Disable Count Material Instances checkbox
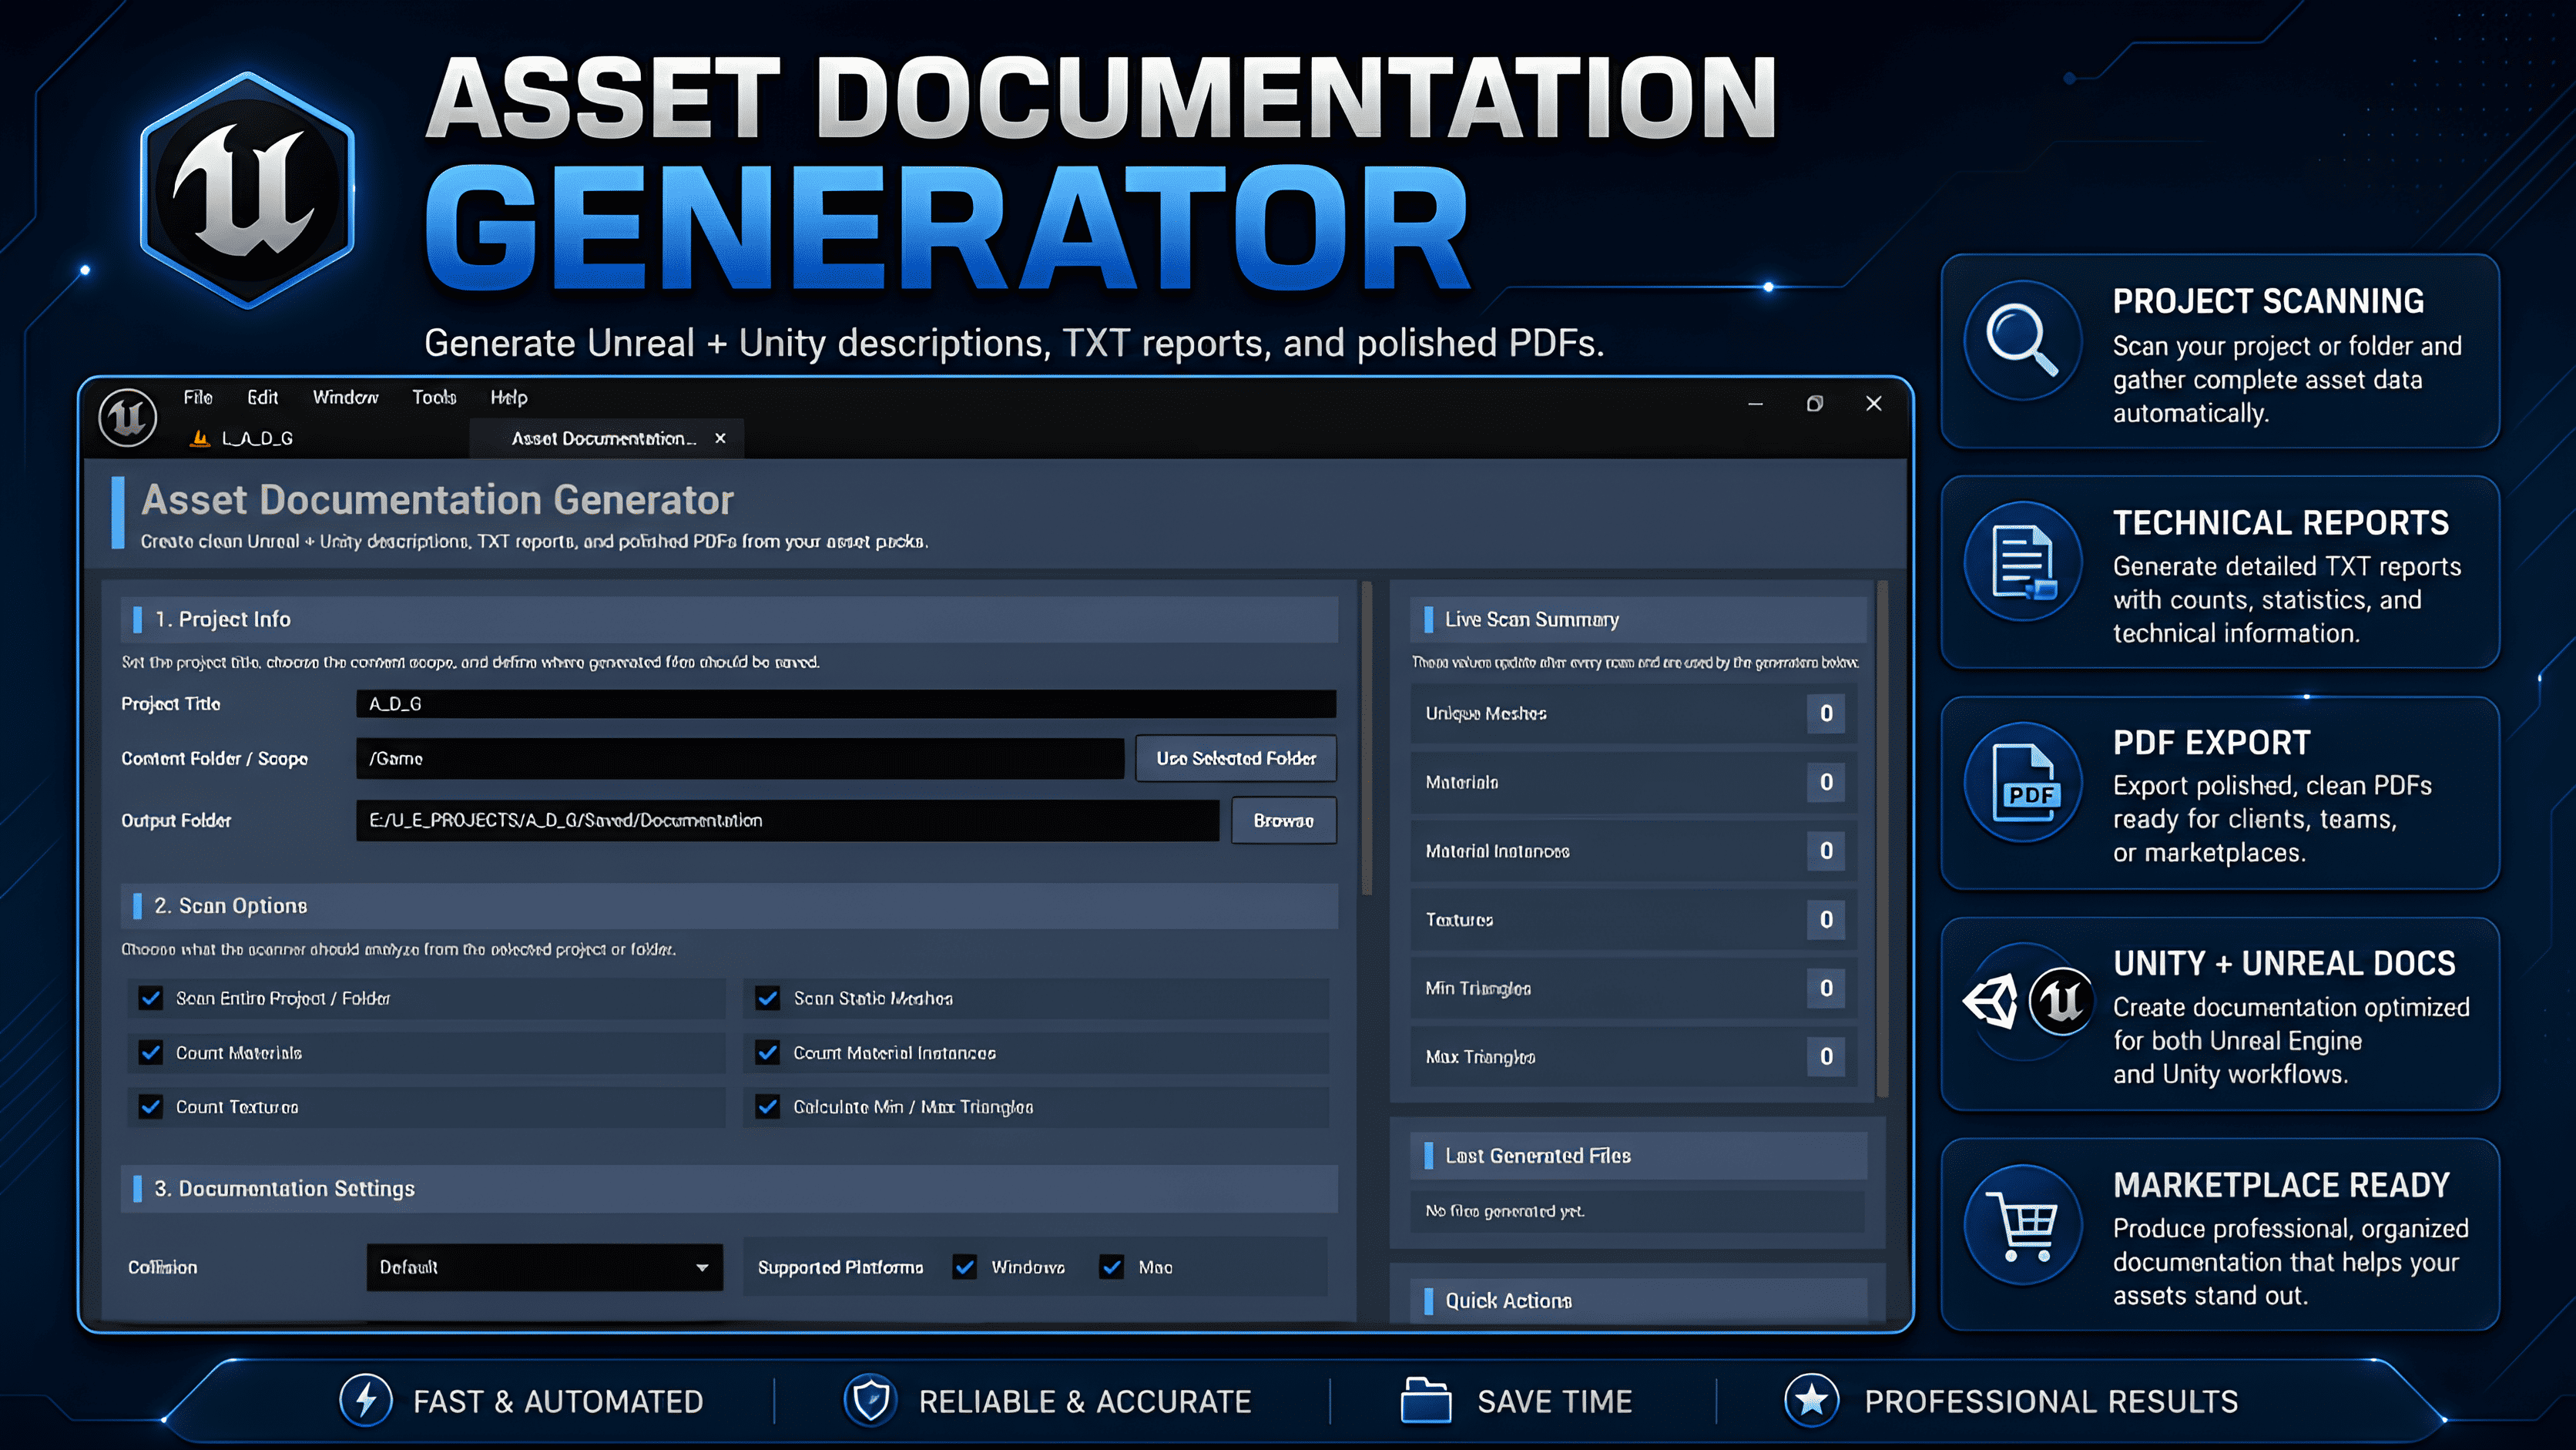 (768, 1052)
